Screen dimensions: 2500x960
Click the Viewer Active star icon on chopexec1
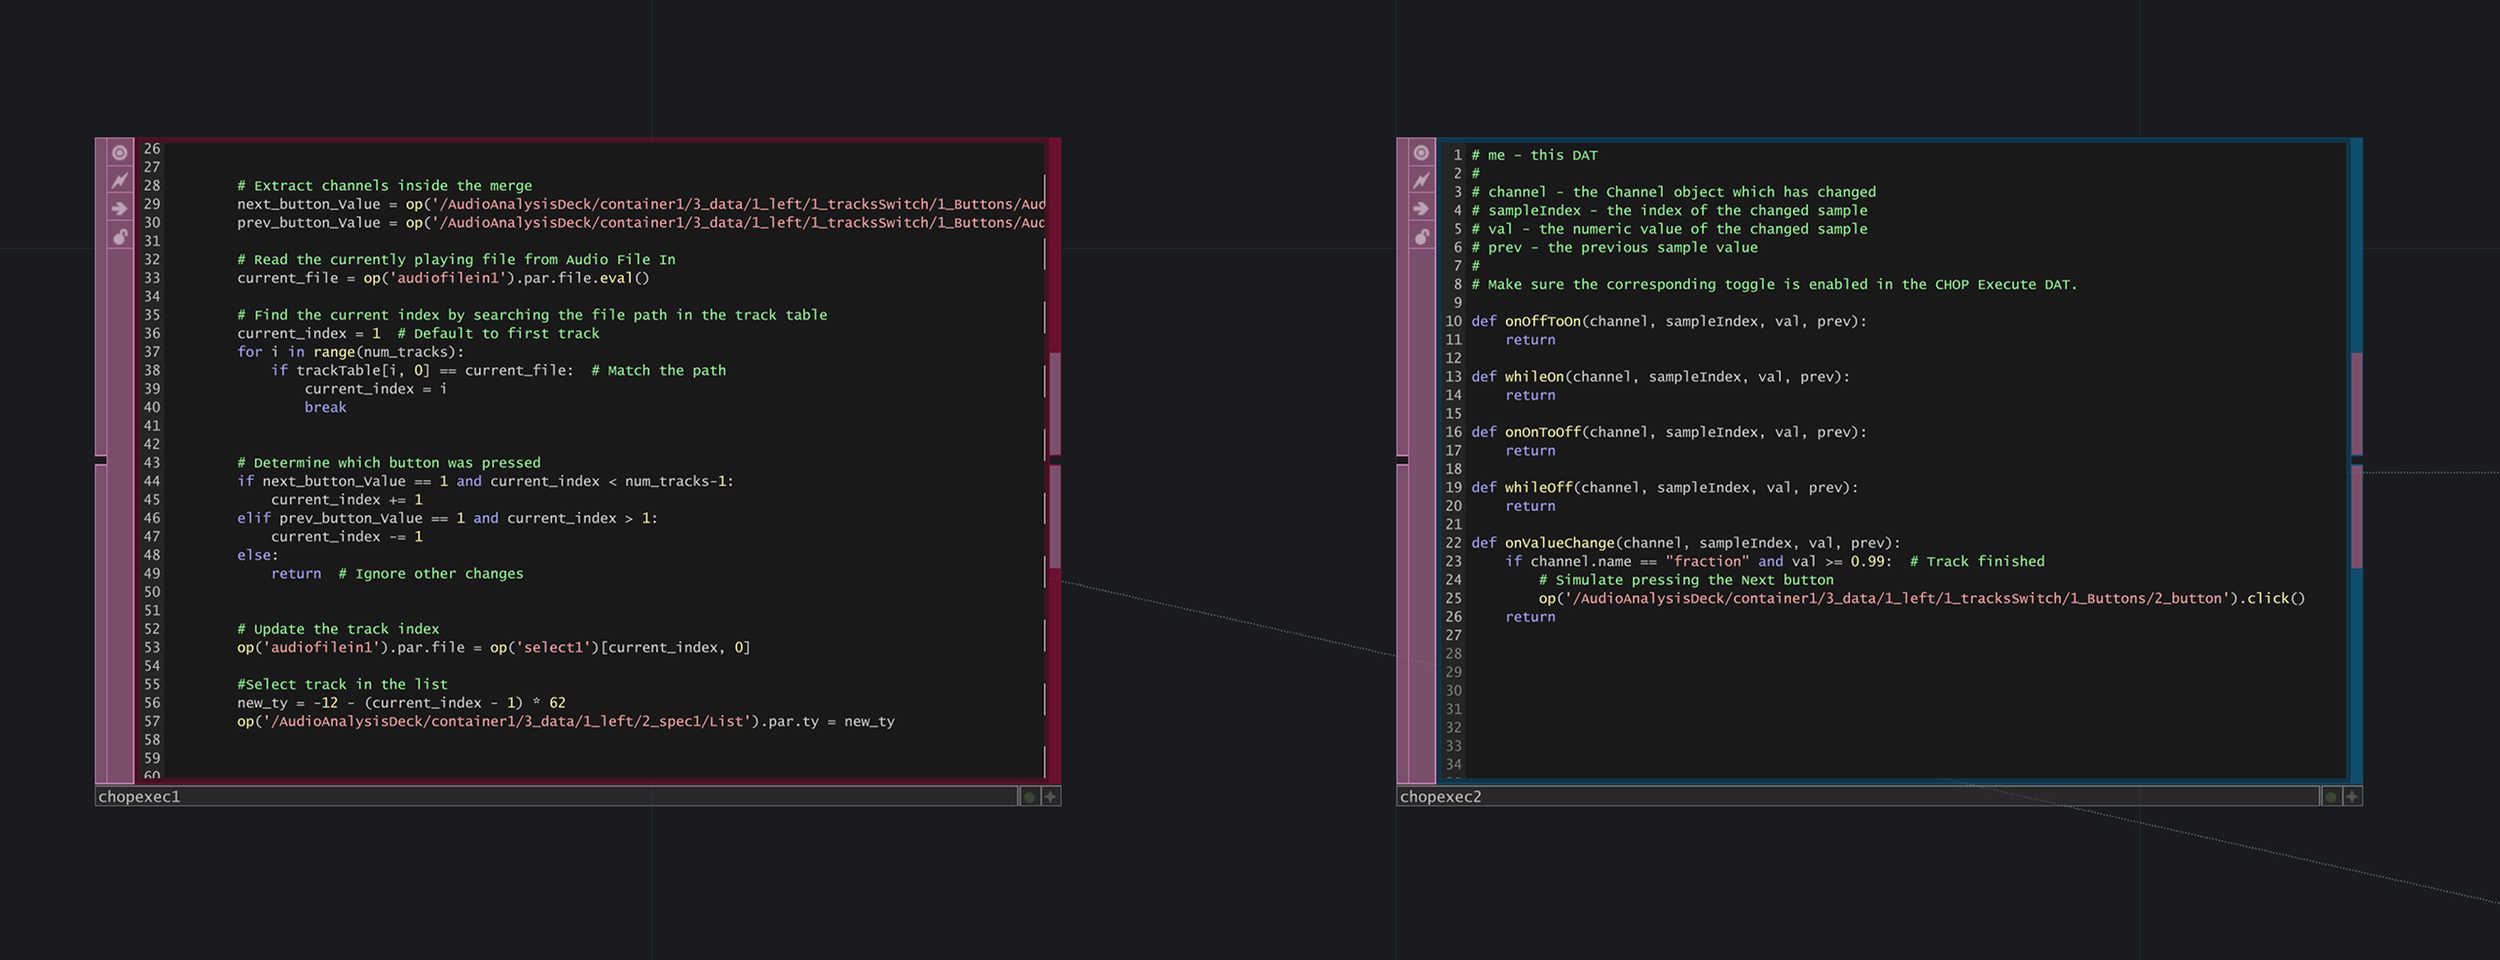[x=1051, y=797]
